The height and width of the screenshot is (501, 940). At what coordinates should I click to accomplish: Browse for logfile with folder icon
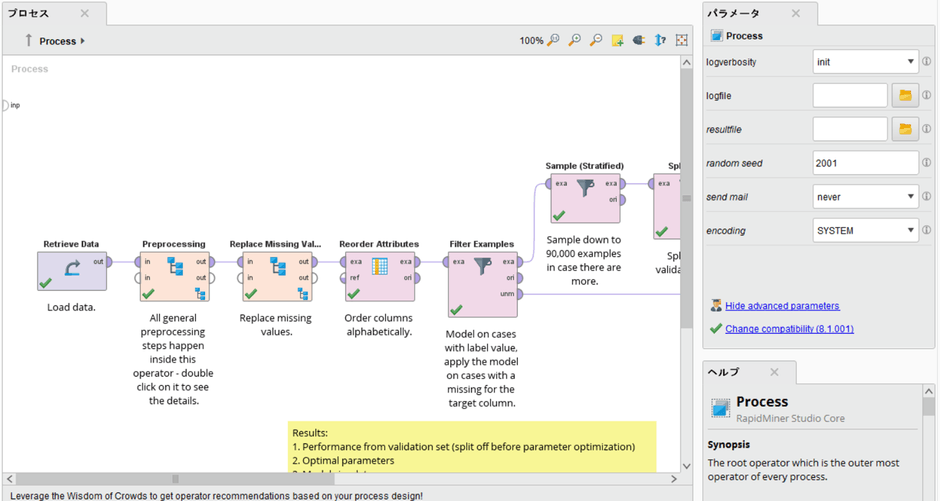point(905,96)
